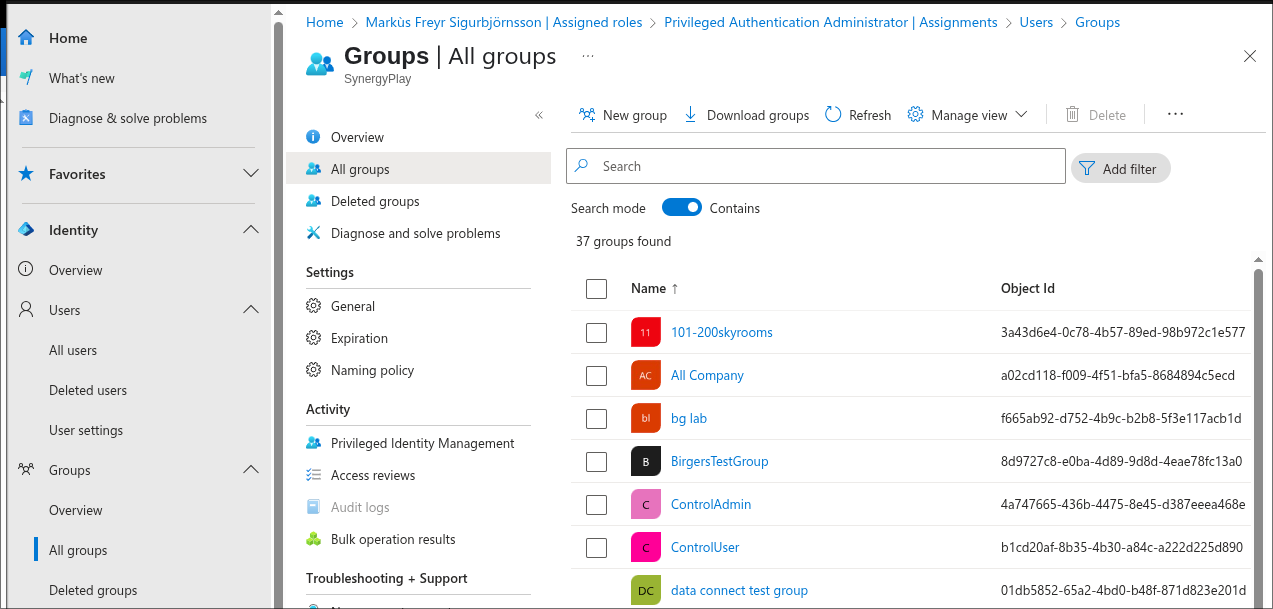The image size is (1273, 609).
Task: Click Diagnose & solve problems wrench icon
Action: [27, 118]
